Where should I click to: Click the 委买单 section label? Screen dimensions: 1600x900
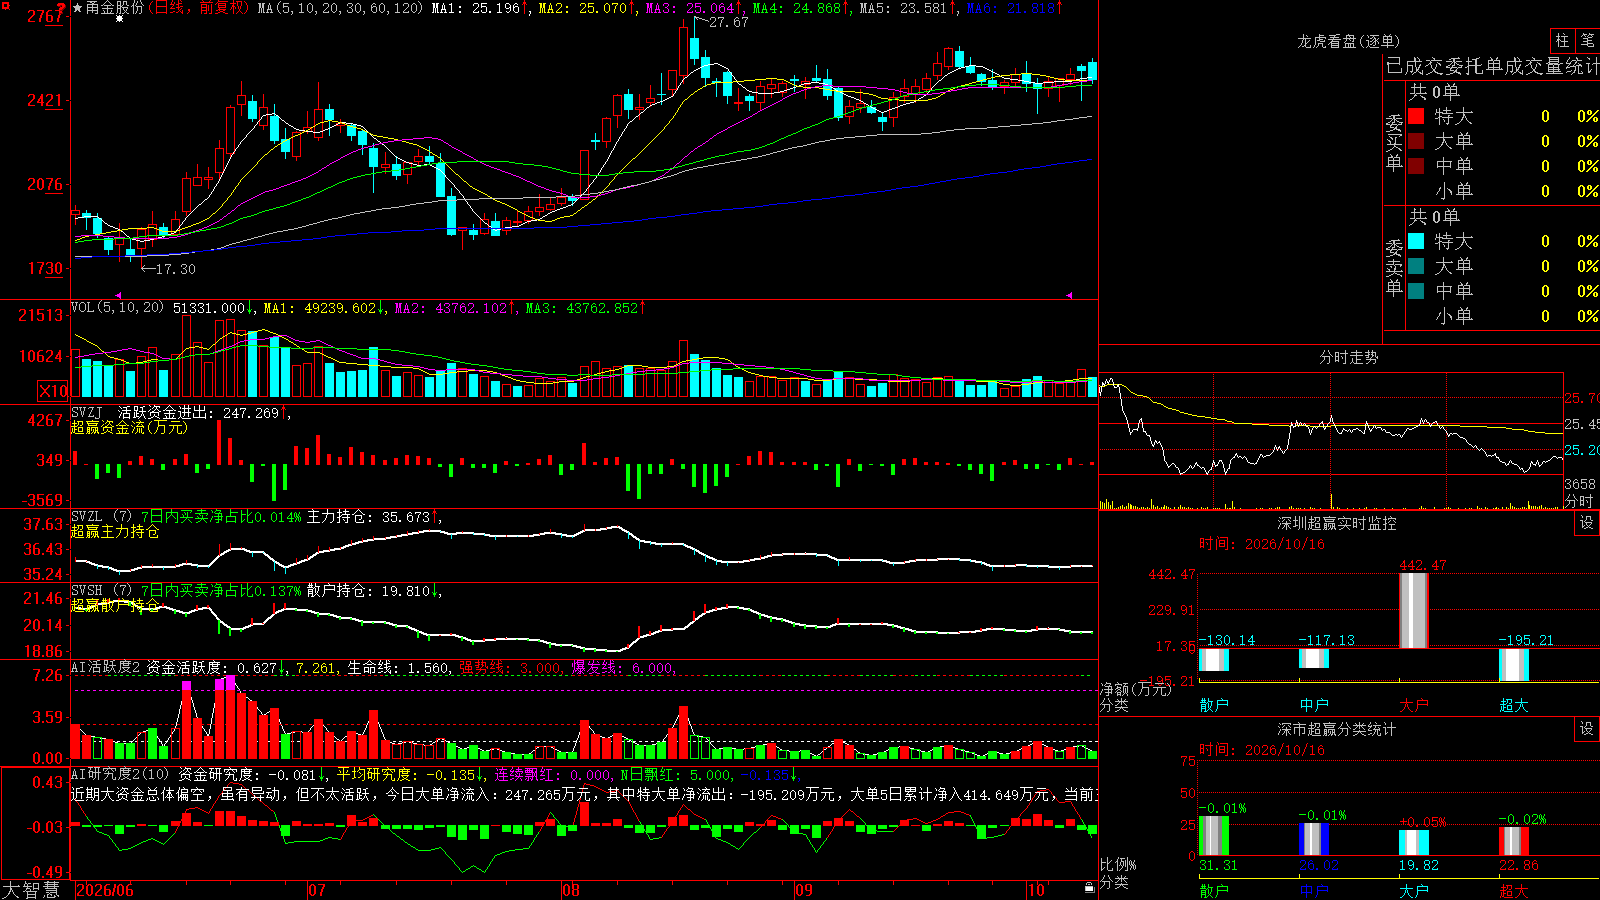pyautogui.click(x=1394, y=142)
